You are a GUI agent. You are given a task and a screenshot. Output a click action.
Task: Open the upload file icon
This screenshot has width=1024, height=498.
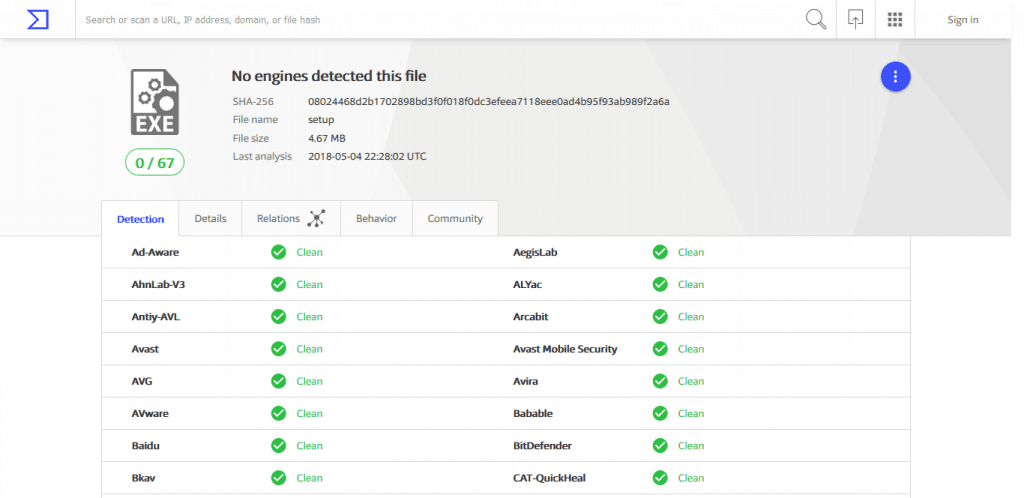[x=856, y=19]
